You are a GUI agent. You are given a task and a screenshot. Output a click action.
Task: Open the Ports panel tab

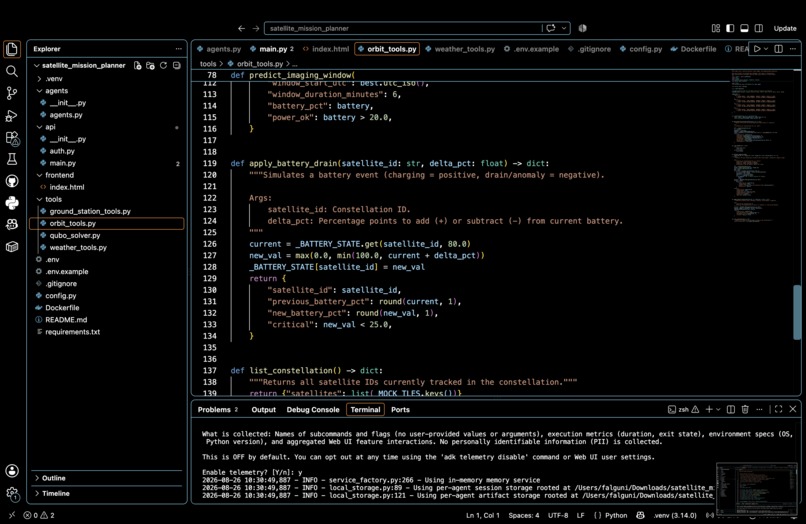400,409
